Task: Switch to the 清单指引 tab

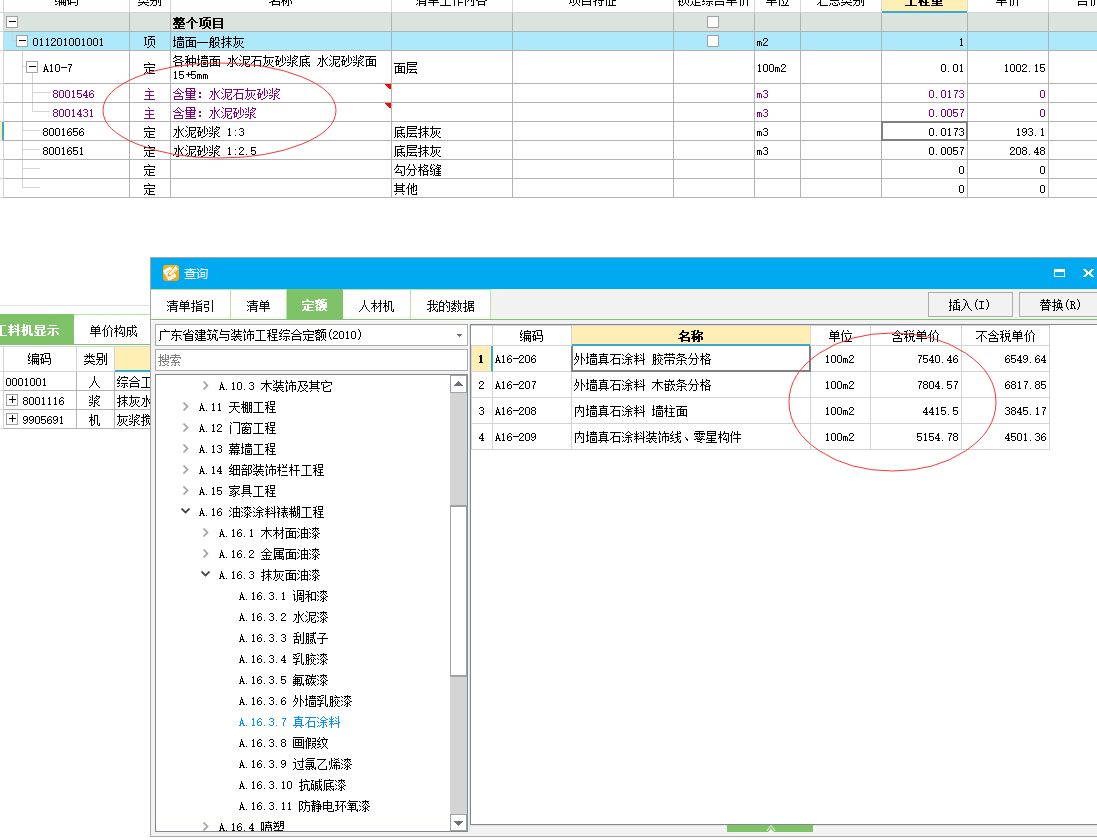Action: 190,306
